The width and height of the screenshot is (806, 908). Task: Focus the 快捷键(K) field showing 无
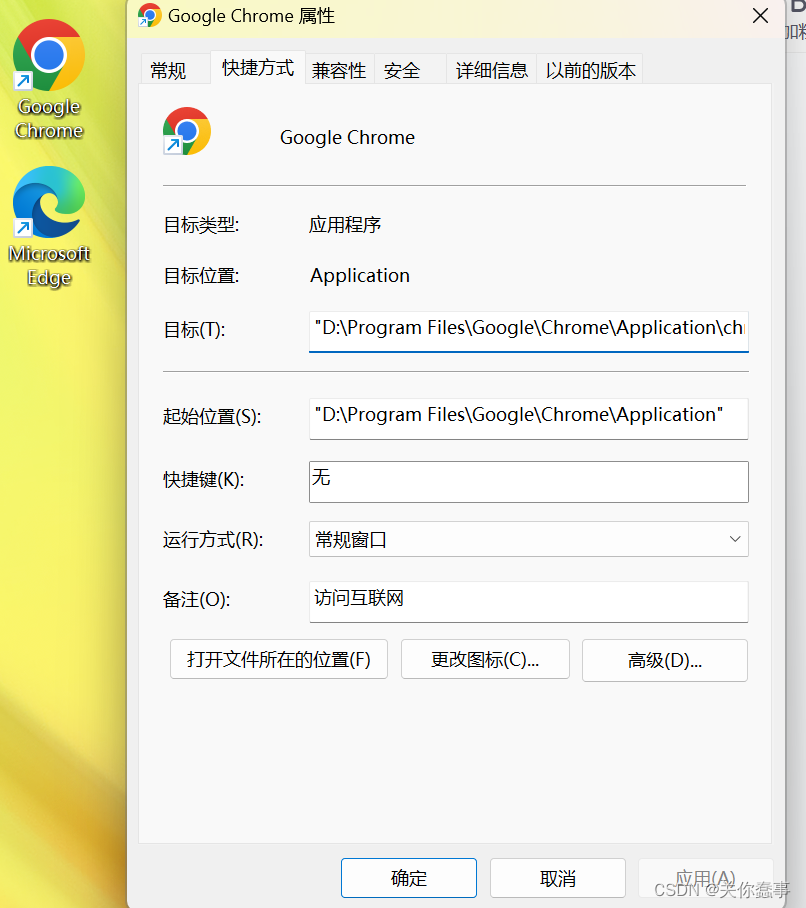(529, 482)
